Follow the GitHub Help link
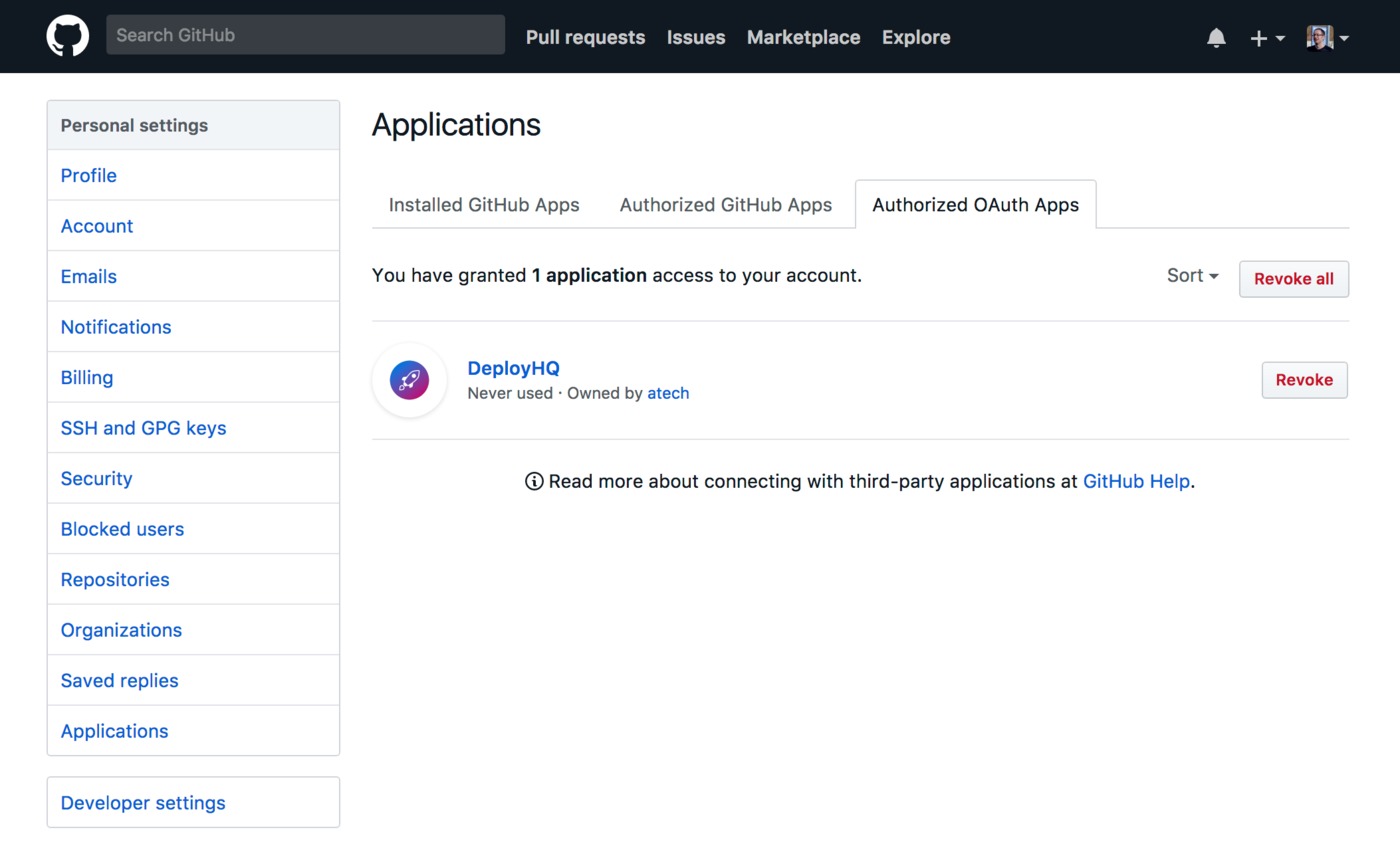 coord(1136,482)
